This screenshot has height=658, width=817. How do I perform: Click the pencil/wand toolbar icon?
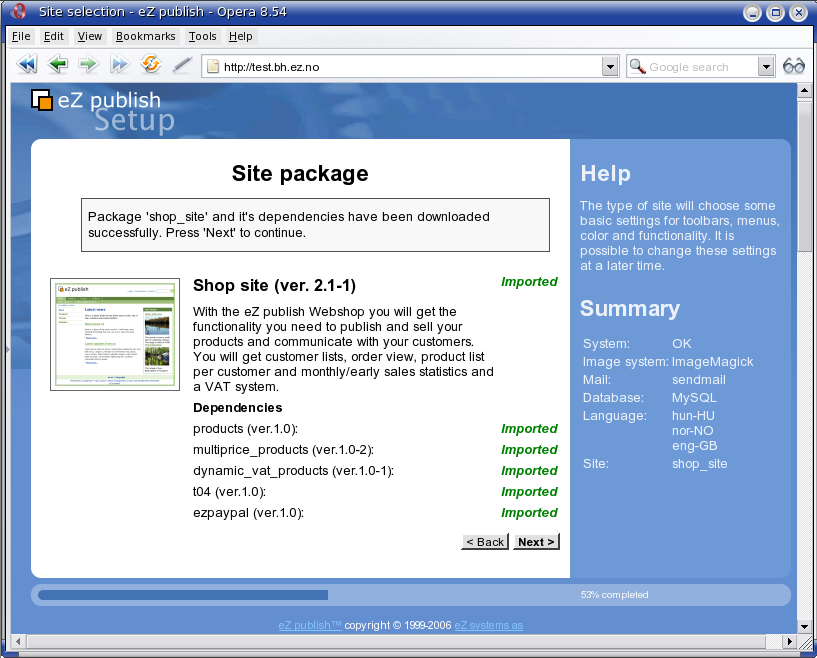(x=182, y=65)
